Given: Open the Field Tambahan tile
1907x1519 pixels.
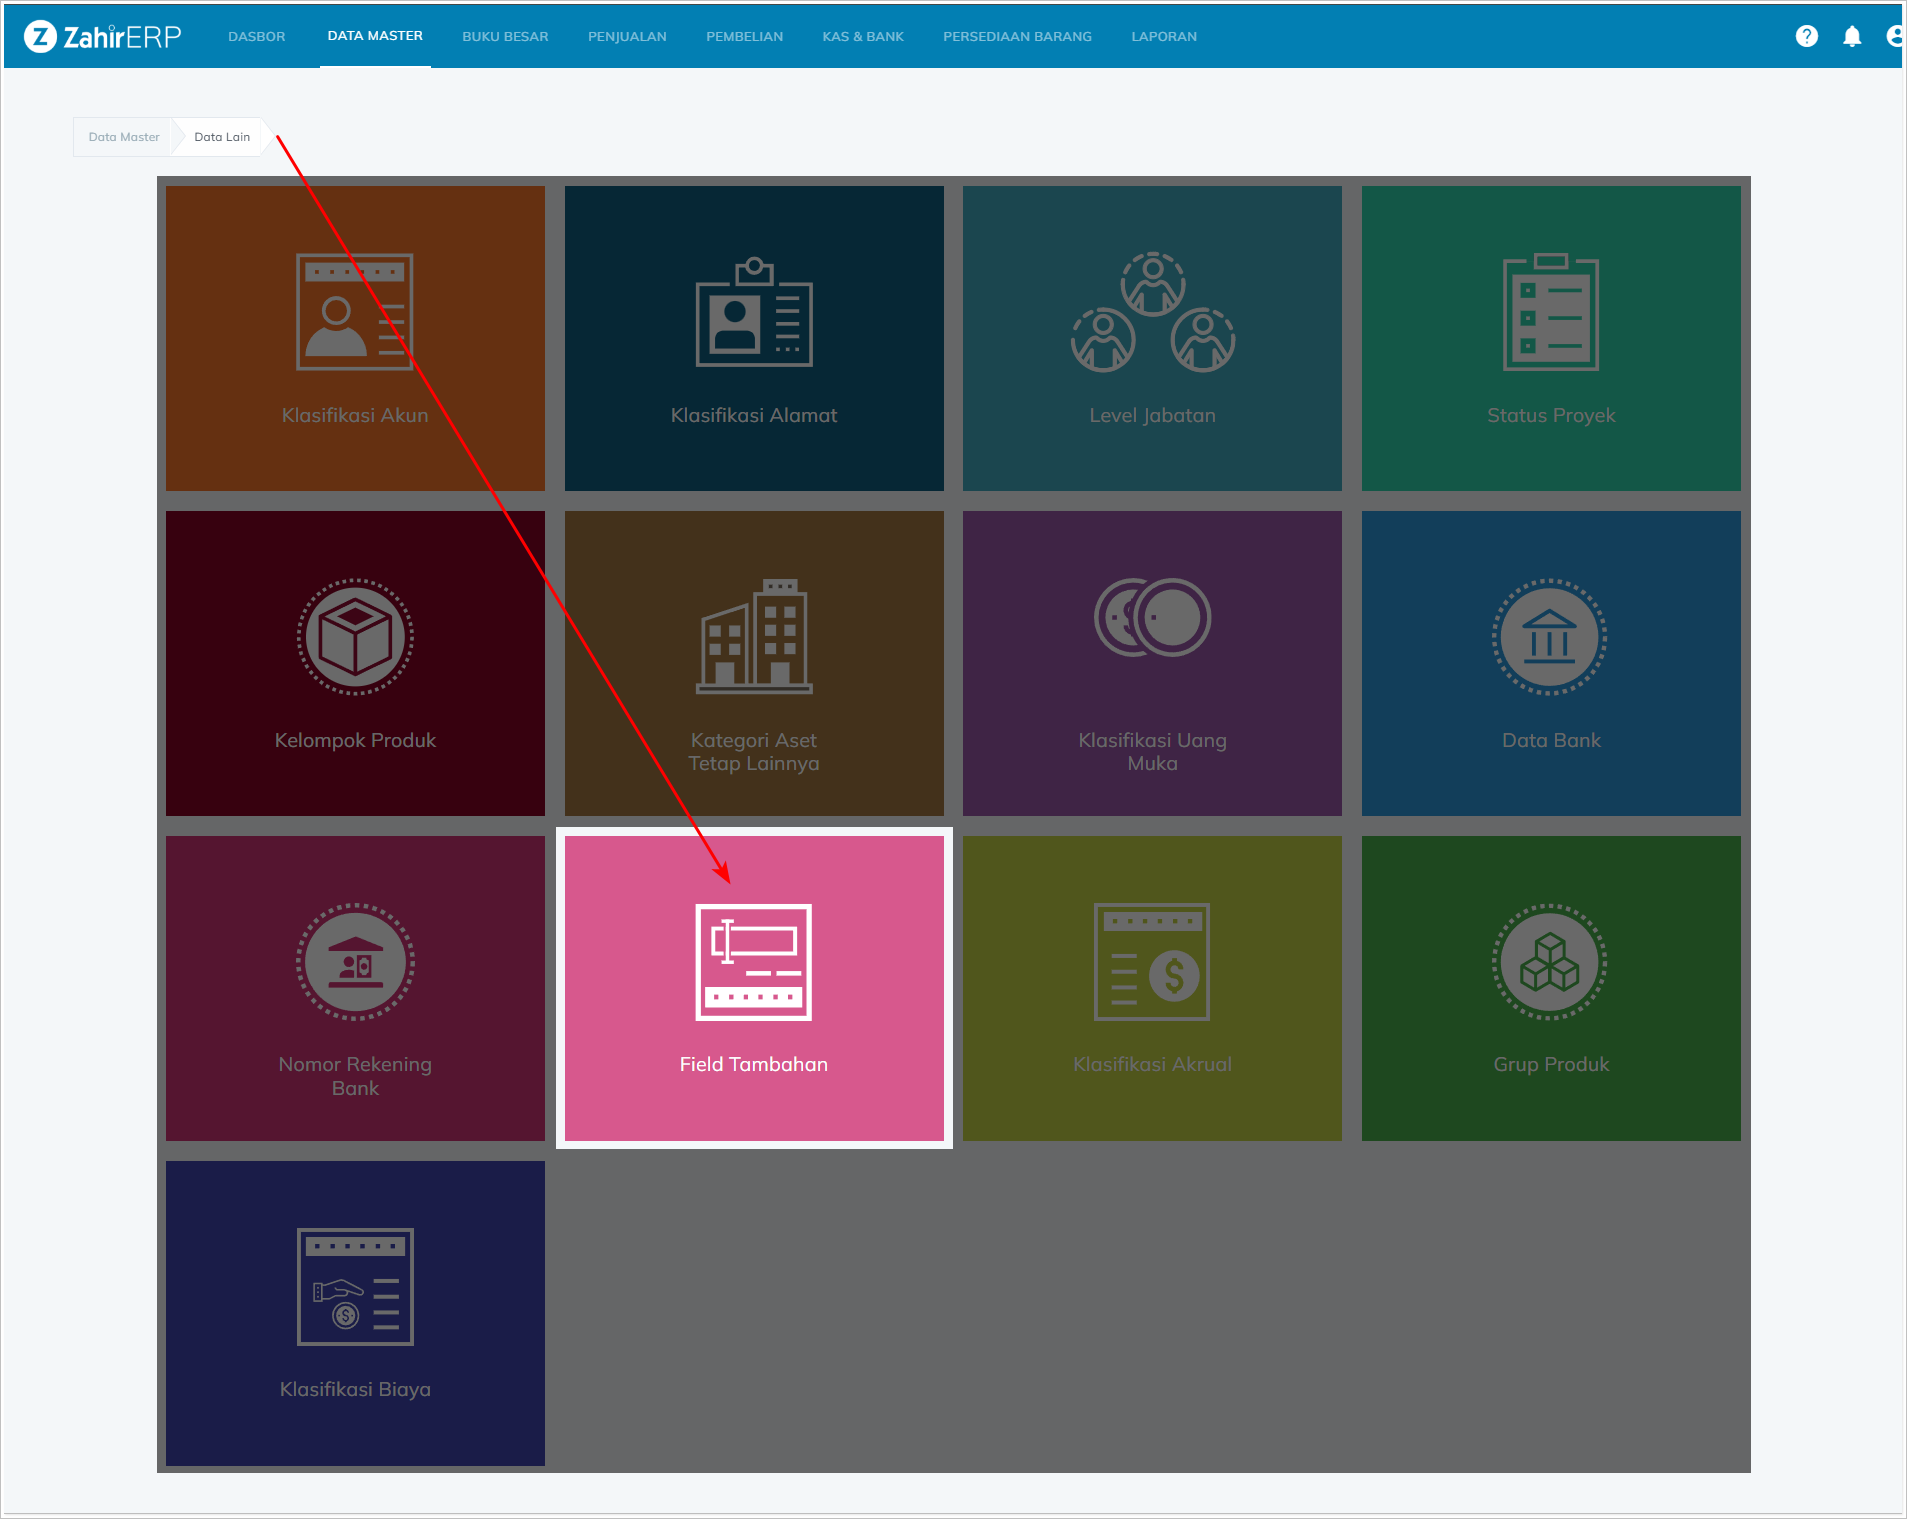Looking at the screenshot, I should pos(753,988).
